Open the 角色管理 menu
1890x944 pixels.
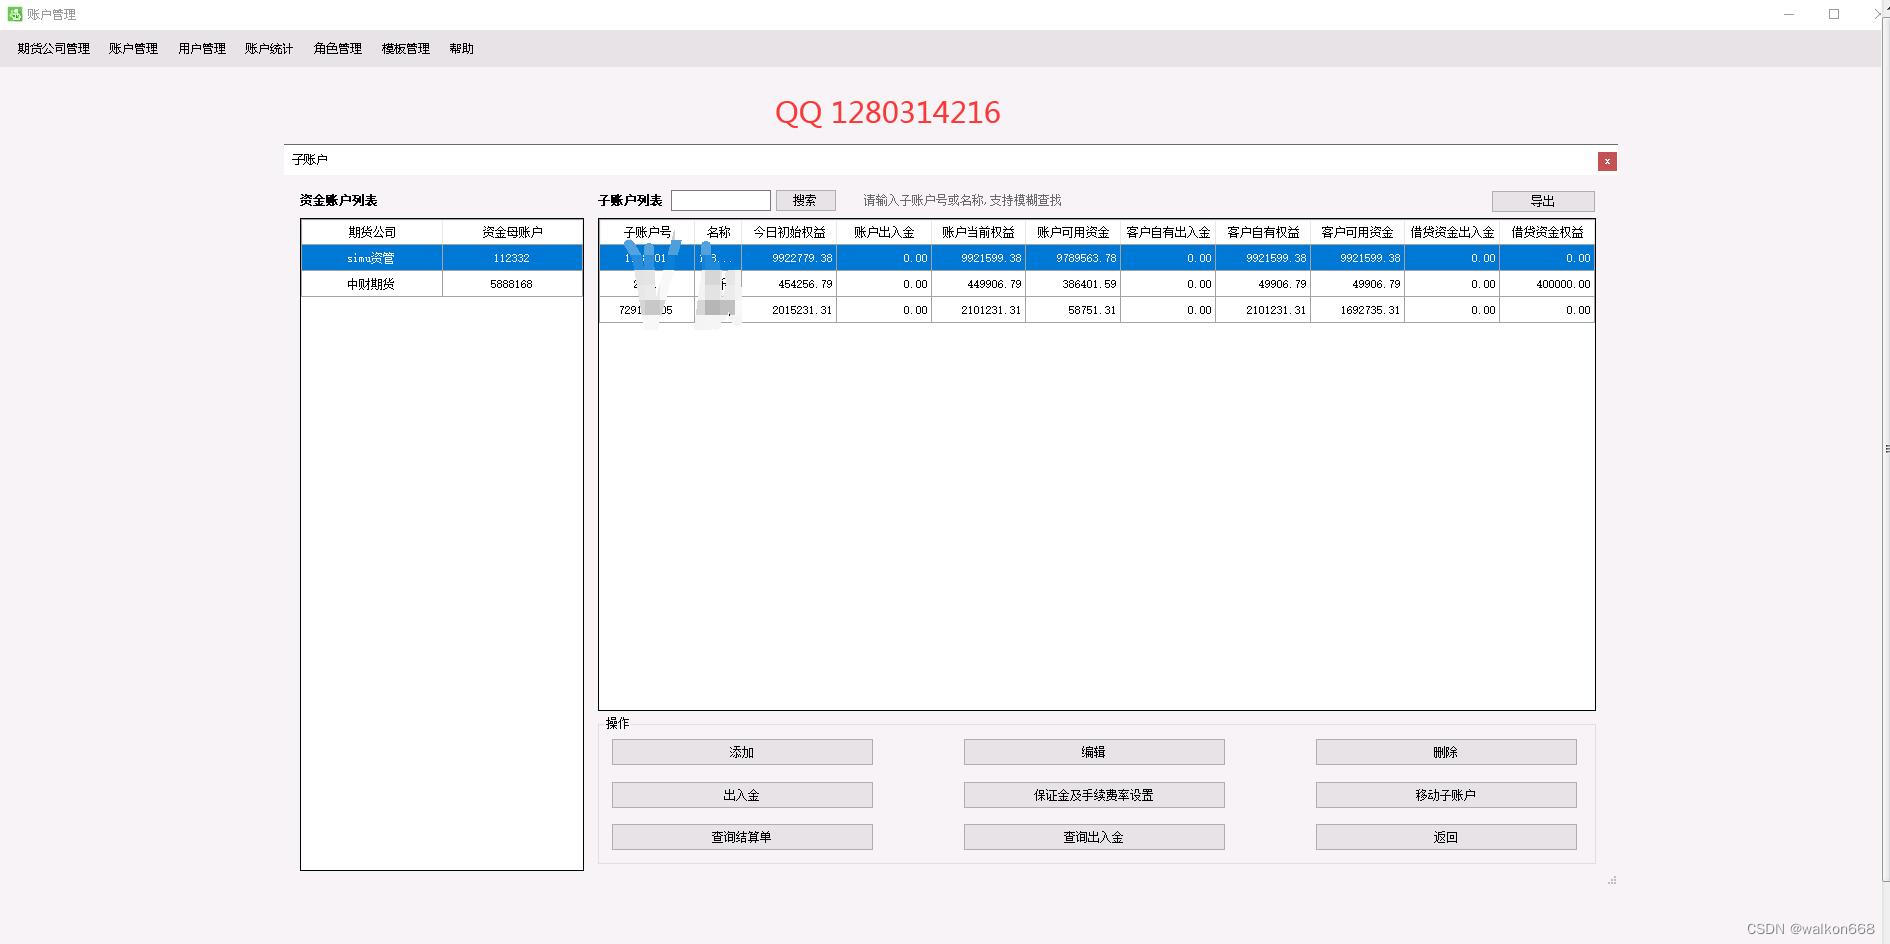338,48
